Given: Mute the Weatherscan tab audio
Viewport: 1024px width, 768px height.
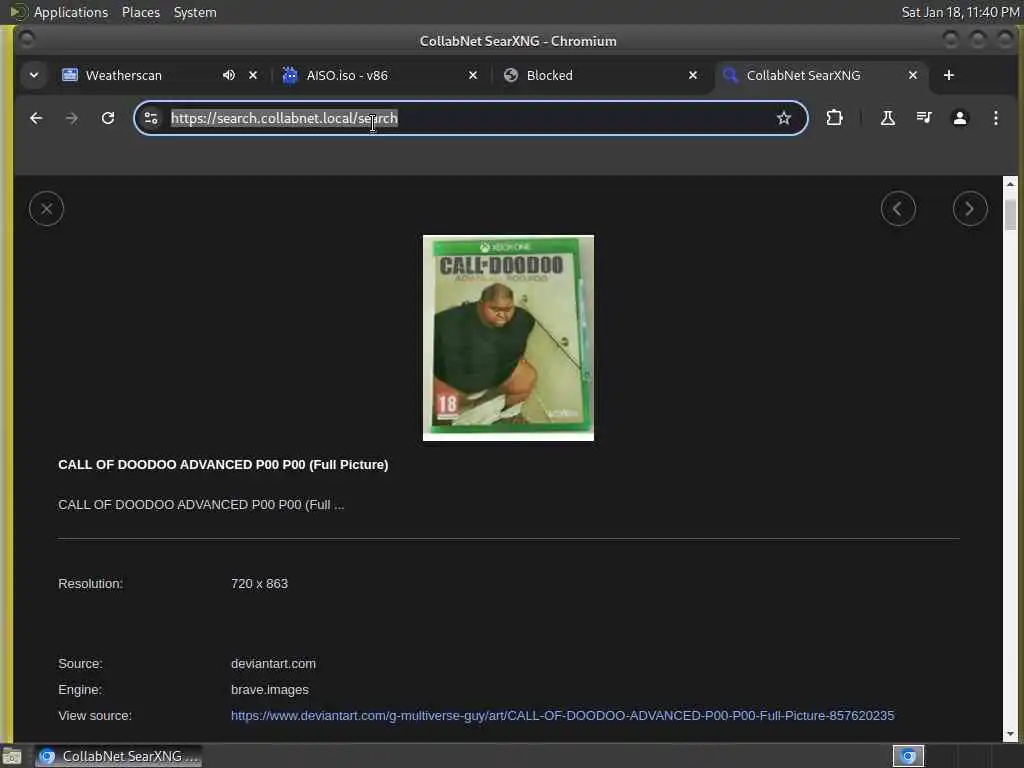Looking at the screenshot, I should tap(229, 75).
